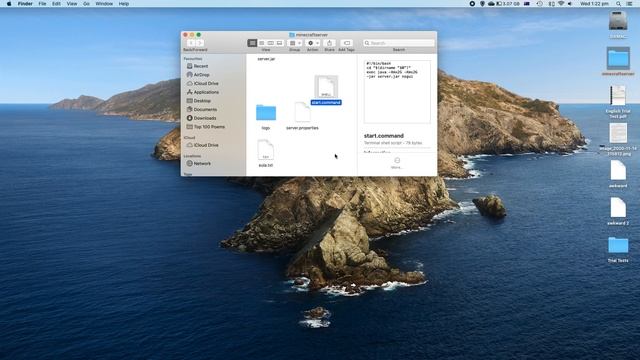Image resolution: width=640 pixels, height=360 pixels.
Task: Open iCloud Drive under the iCloud section
Action: 206,145
